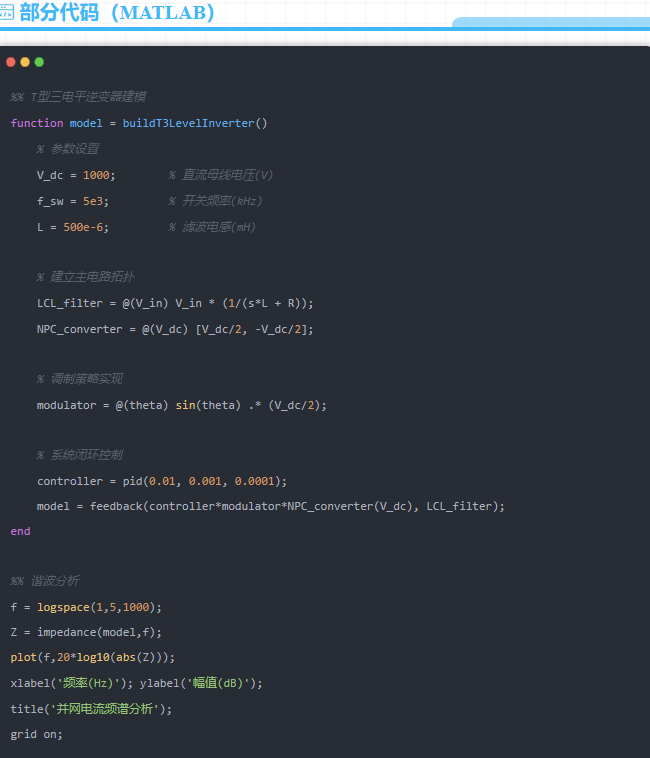
Task: Click the NPC_converter definition line
Action: (x=175, y=329)
